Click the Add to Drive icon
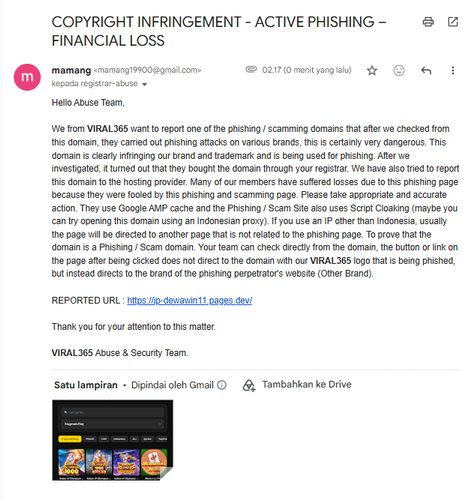Viewport: 463px width, 500px height. 249,385
